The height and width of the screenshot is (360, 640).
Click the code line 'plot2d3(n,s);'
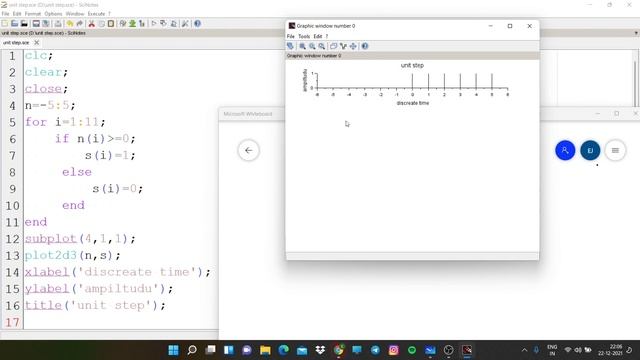[73, 256]
